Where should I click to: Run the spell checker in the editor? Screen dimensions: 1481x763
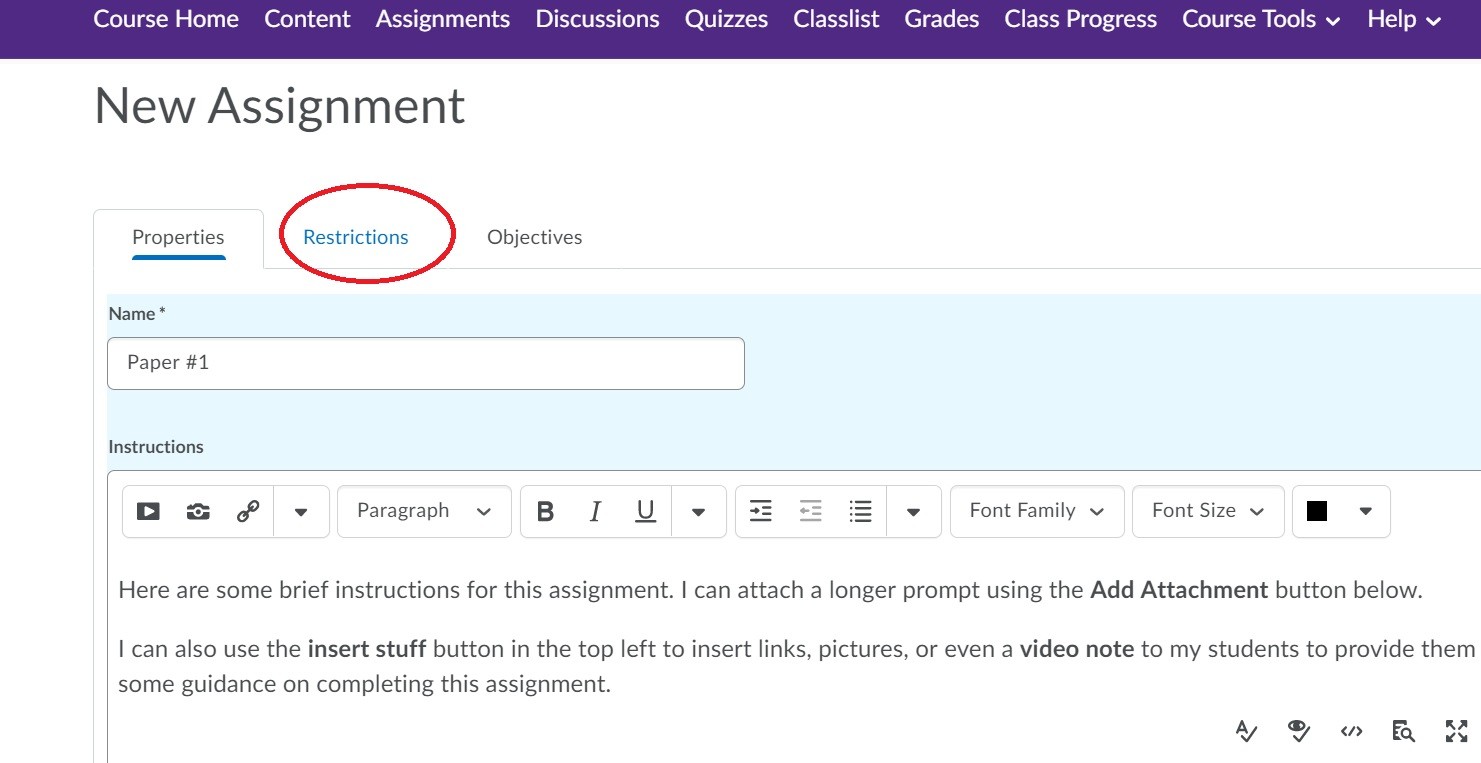[1246, 731]
